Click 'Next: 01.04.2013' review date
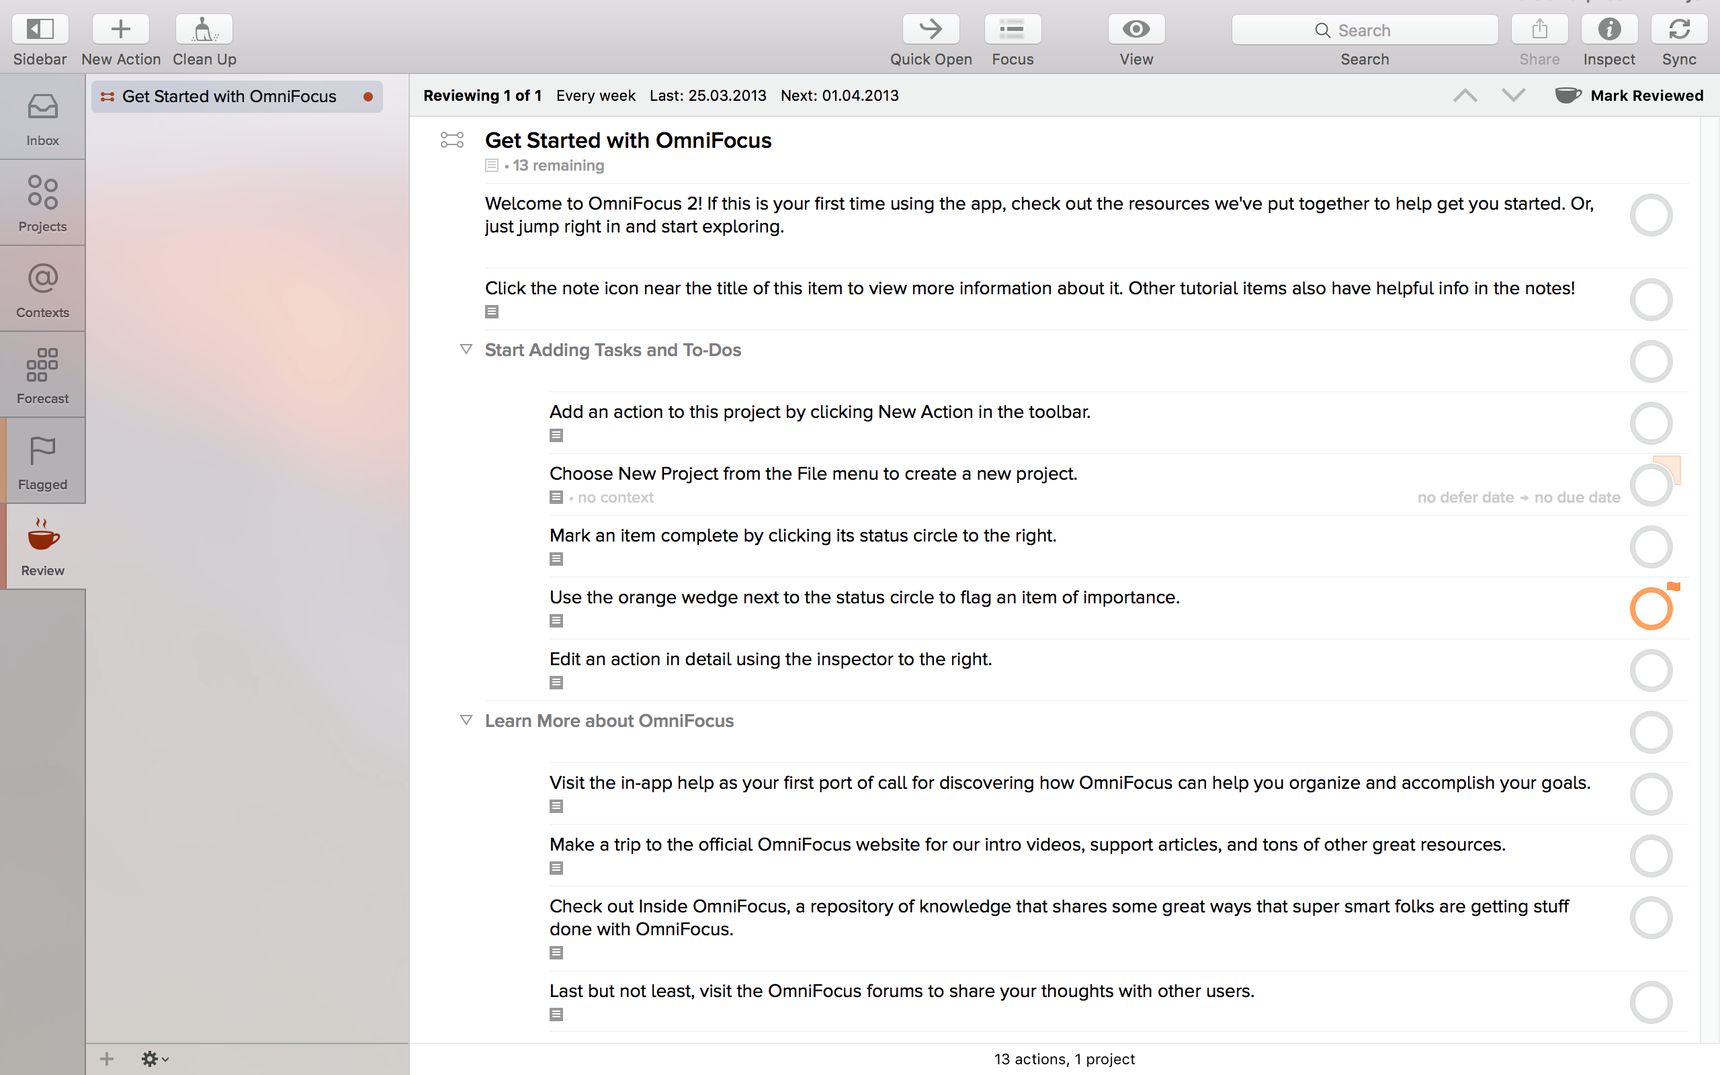Viewport: 1720px width, 1075px height. tap(839, 96)
